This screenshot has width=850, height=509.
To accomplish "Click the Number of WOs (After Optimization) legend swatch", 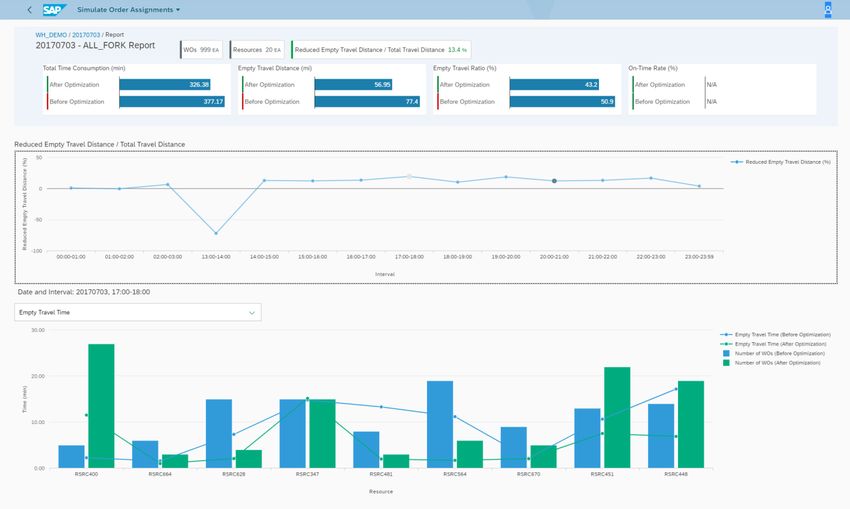I will [726, 362].
